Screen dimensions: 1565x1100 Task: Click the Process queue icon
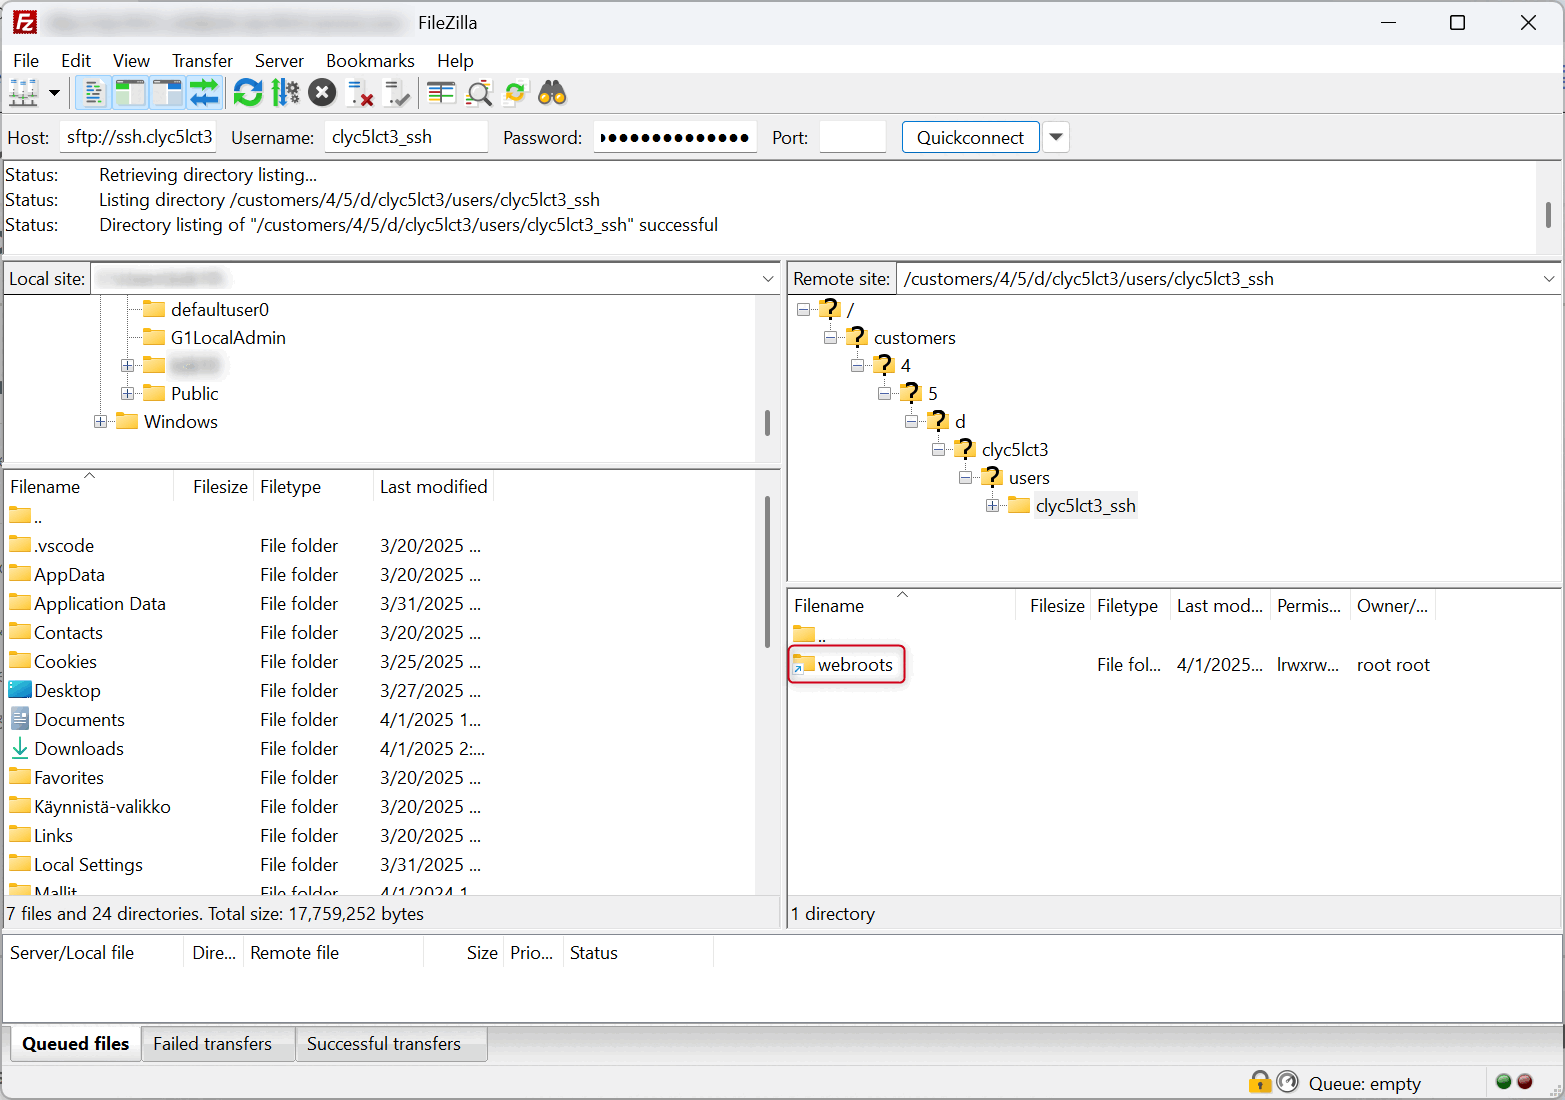point(285,94)
